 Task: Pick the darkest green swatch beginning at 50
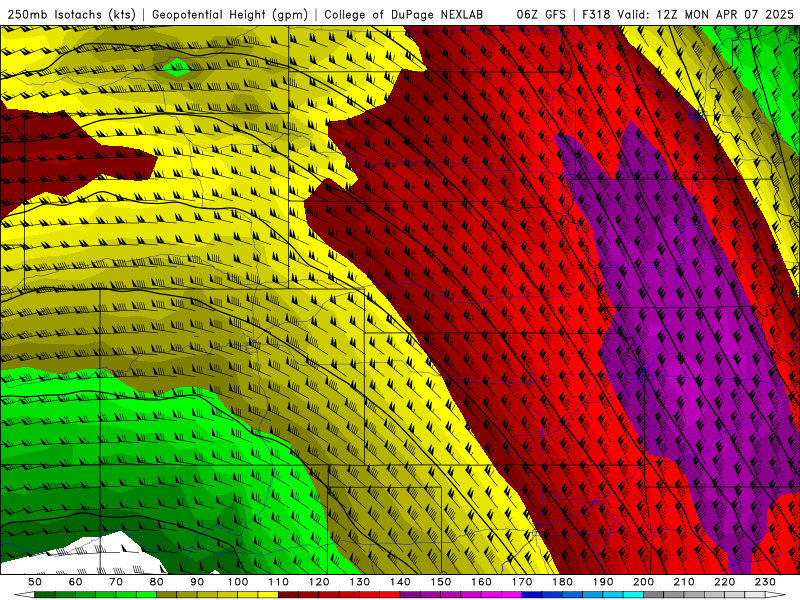[45, 595]
